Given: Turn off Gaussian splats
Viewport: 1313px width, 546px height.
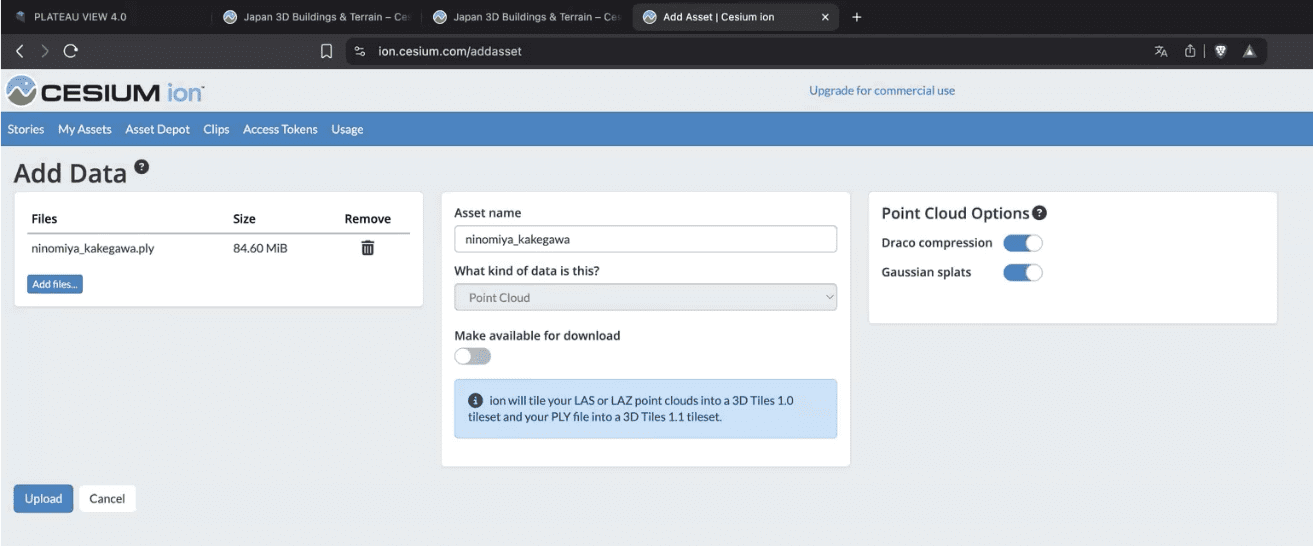Looking at the screenshot, I should 1022,272.
